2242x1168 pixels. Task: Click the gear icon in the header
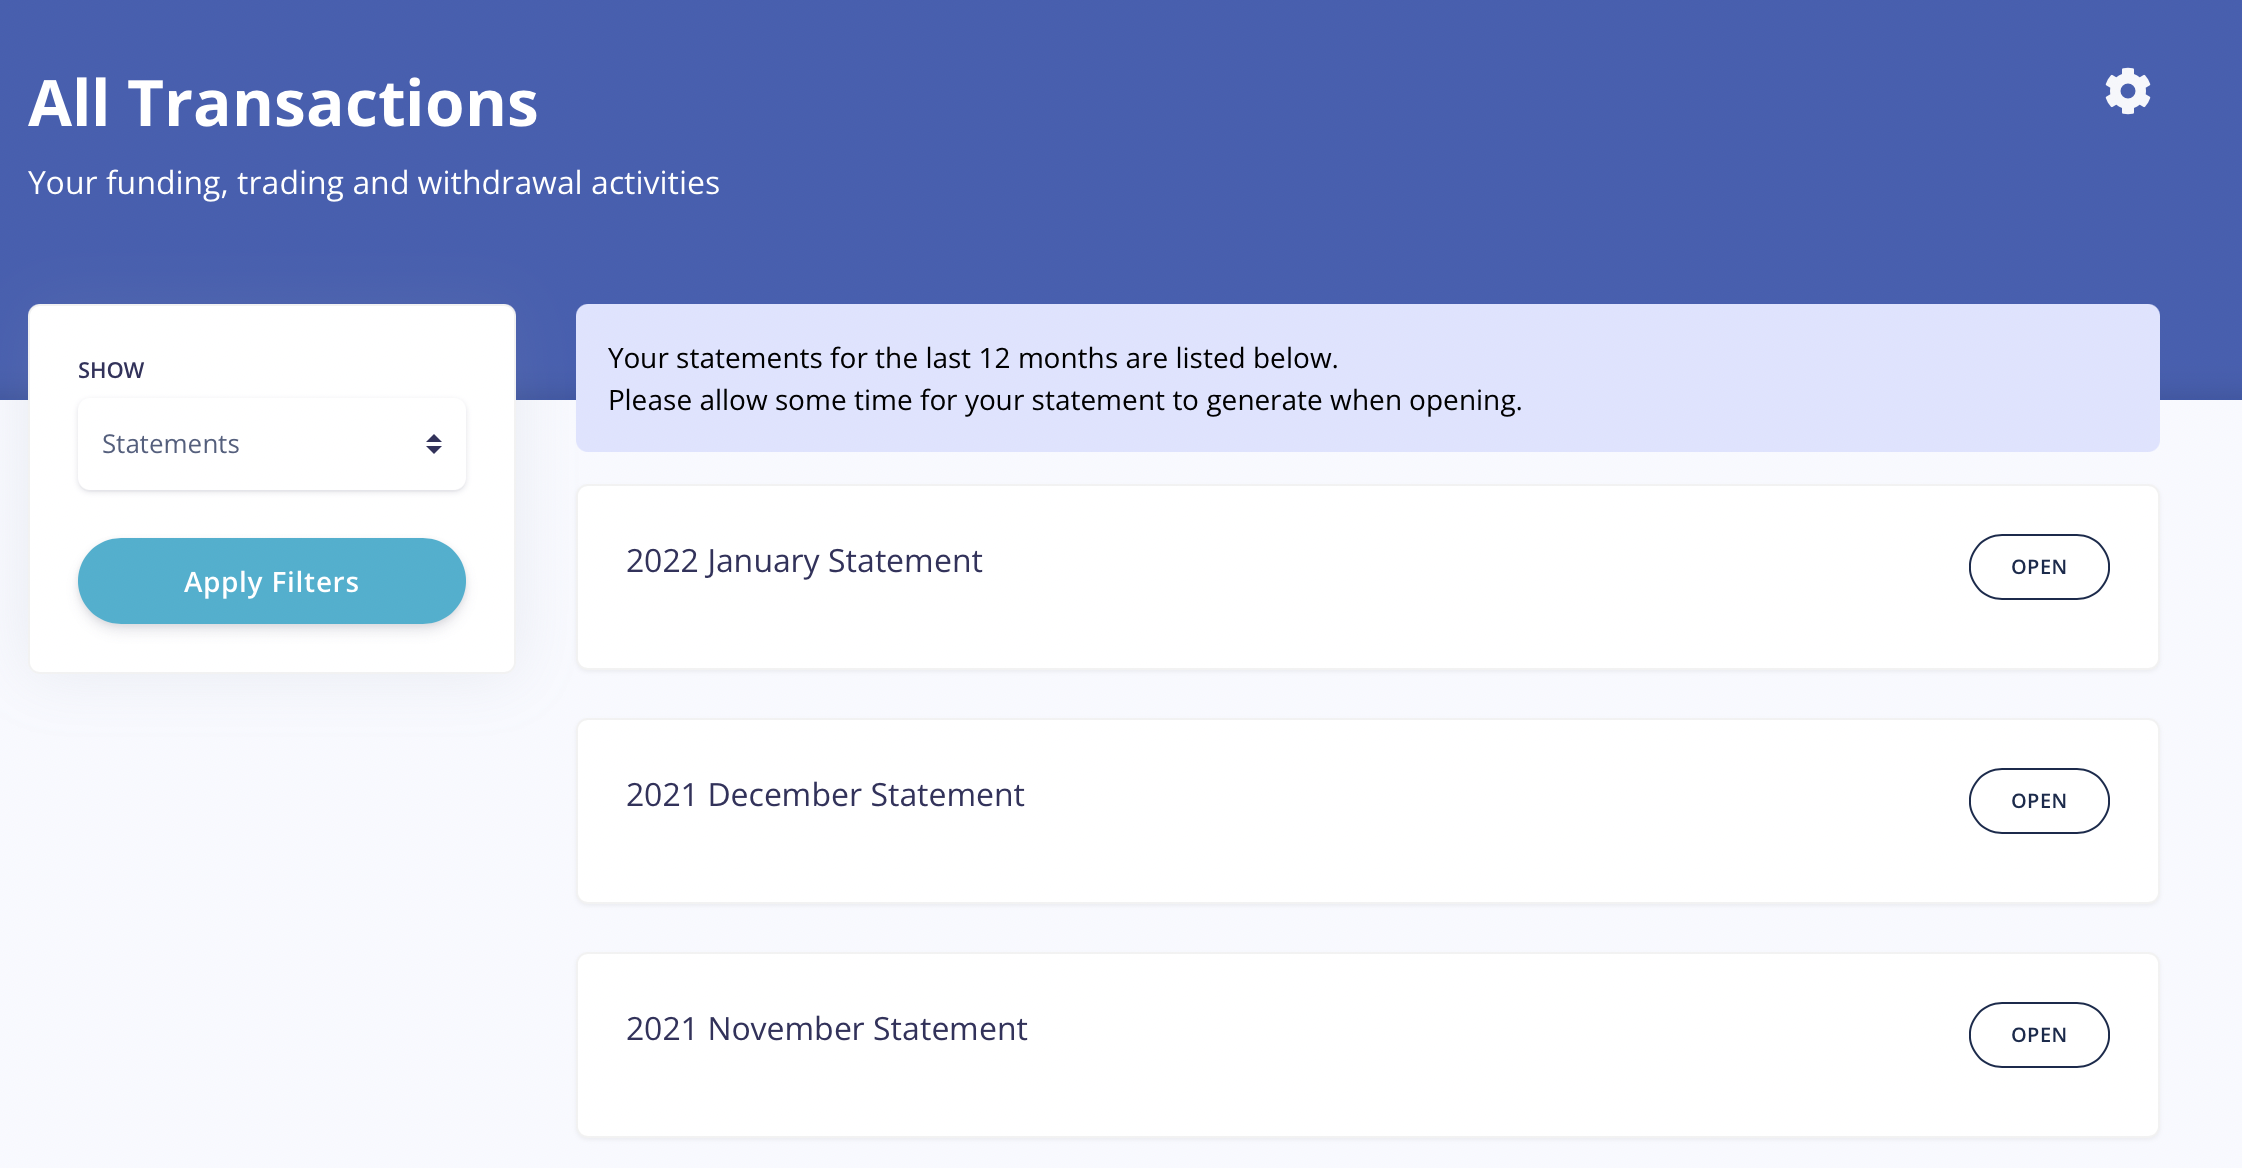(2128, 90)
